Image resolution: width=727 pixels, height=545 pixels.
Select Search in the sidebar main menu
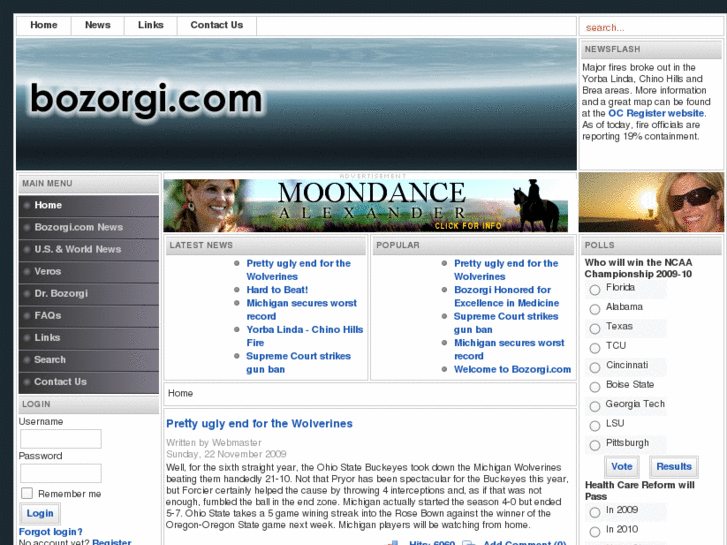(x=89, y=359)
